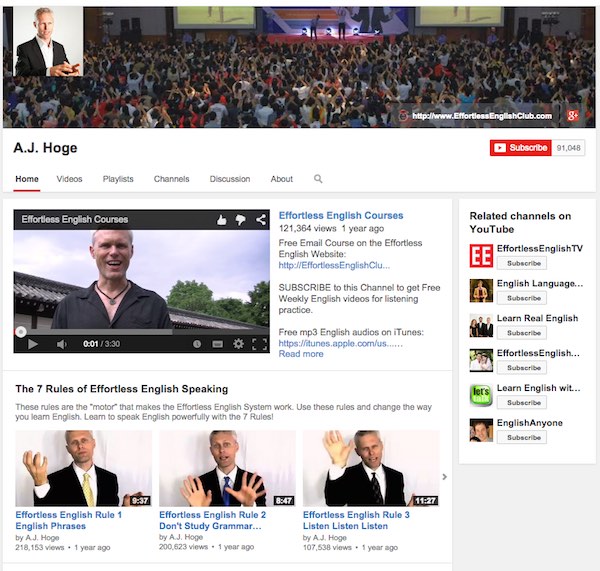The image size is (600, 571).
Task: Click the thumbs down icon on the video
Action: [241, 220]
